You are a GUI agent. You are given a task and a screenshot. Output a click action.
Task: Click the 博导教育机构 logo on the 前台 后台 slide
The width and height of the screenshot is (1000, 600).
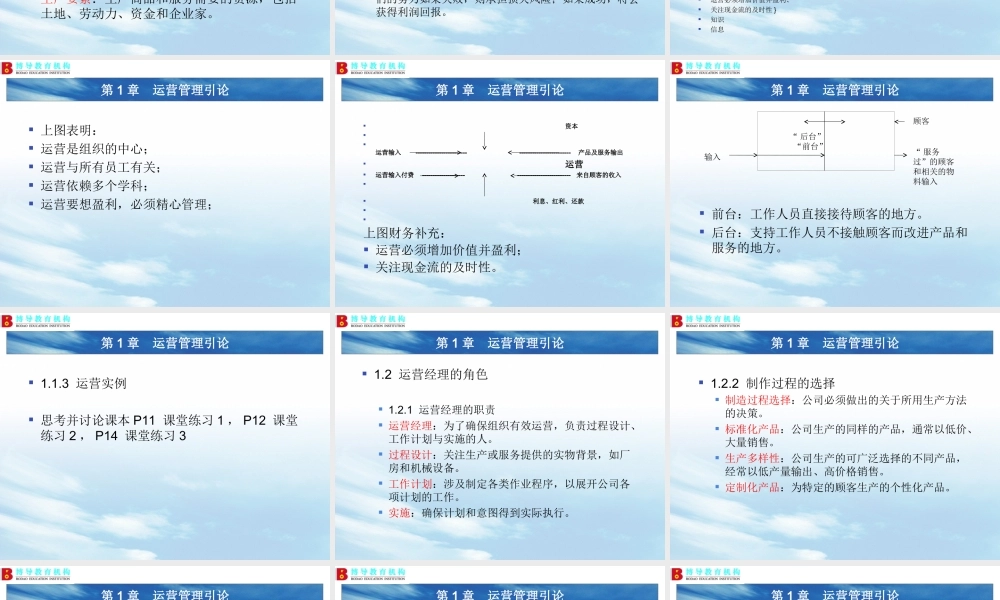pos(706,68)
